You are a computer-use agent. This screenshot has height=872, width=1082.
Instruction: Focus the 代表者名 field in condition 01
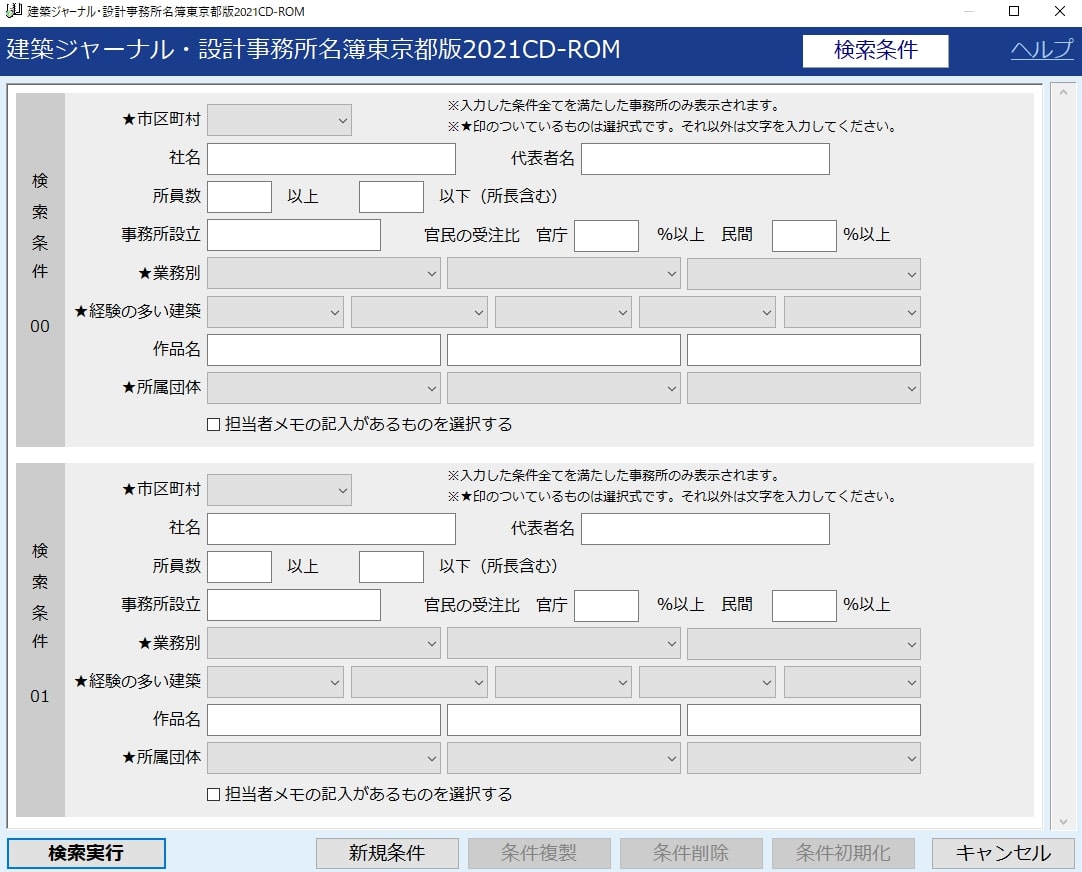[x=705, y=529]
